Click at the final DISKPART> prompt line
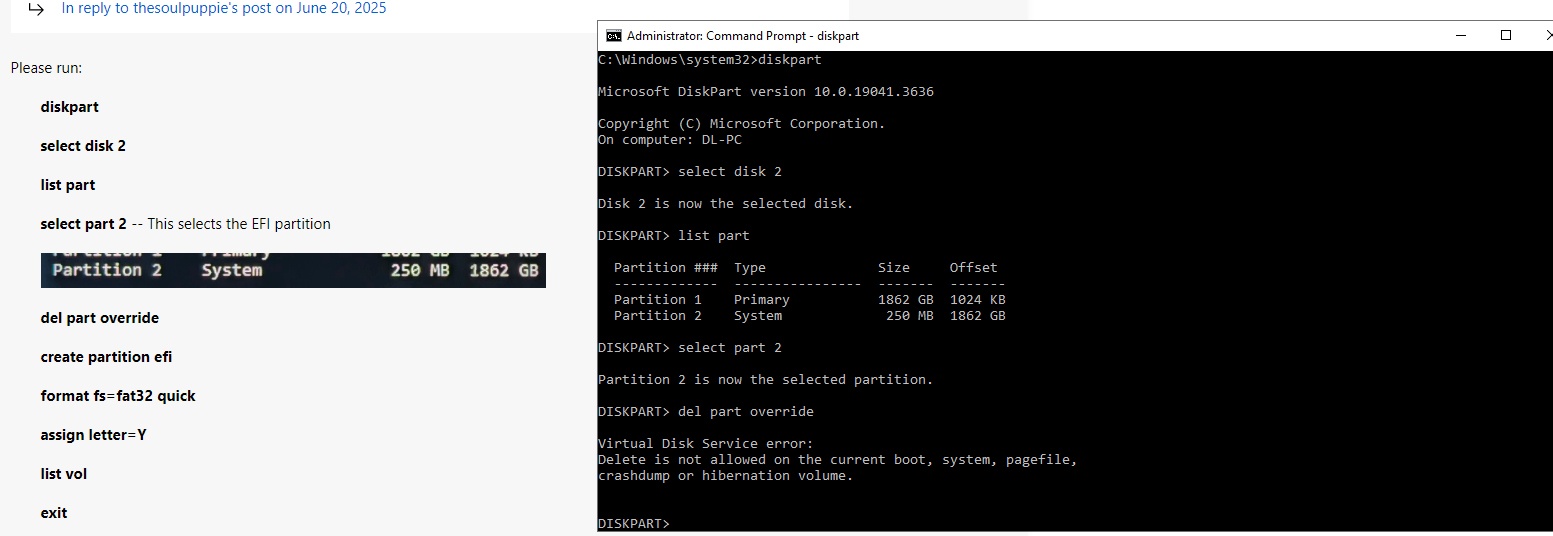This screenshot has width=1553, height=536. click(634, 524)
